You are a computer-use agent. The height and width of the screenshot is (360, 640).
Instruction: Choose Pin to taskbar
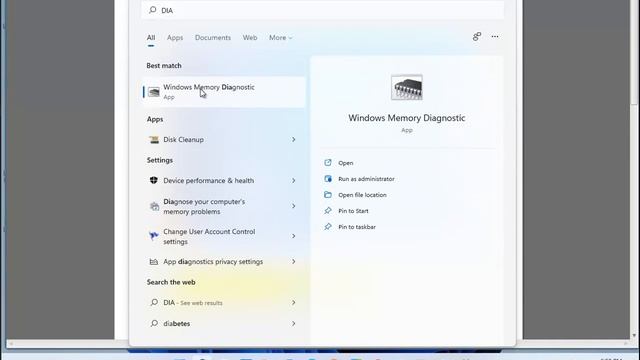[357, 227]
